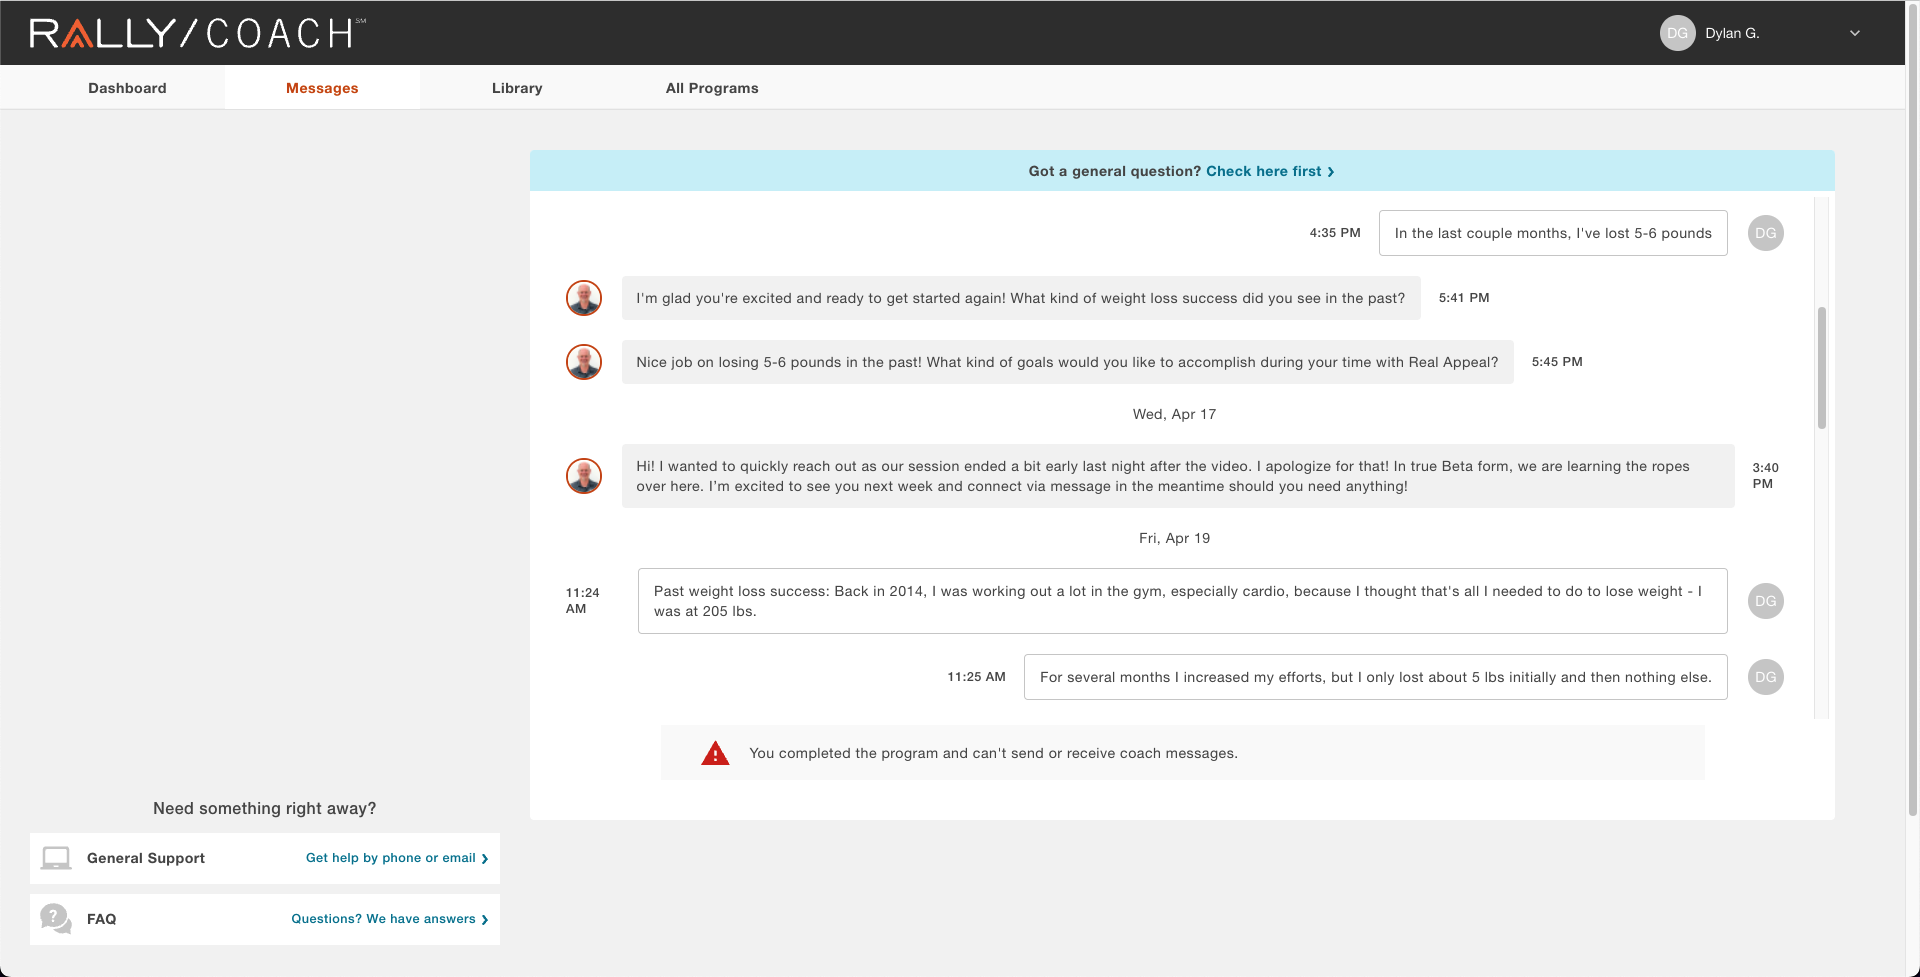Image resolution: width=1920 pixels, height=977 pixels.
Task: Click the 11:25 AM timestamp
Action: click(977, 677)
